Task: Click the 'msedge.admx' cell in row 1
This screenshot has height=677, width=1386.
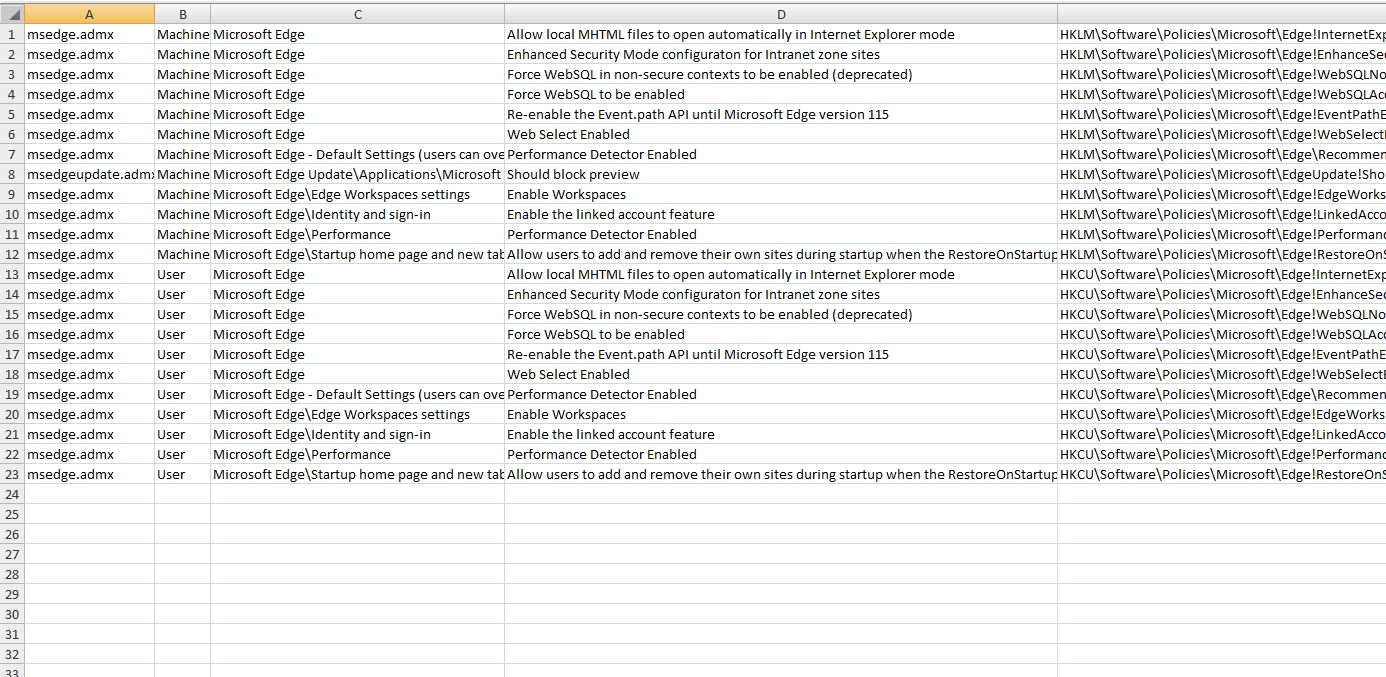Action: pos(90,34)
